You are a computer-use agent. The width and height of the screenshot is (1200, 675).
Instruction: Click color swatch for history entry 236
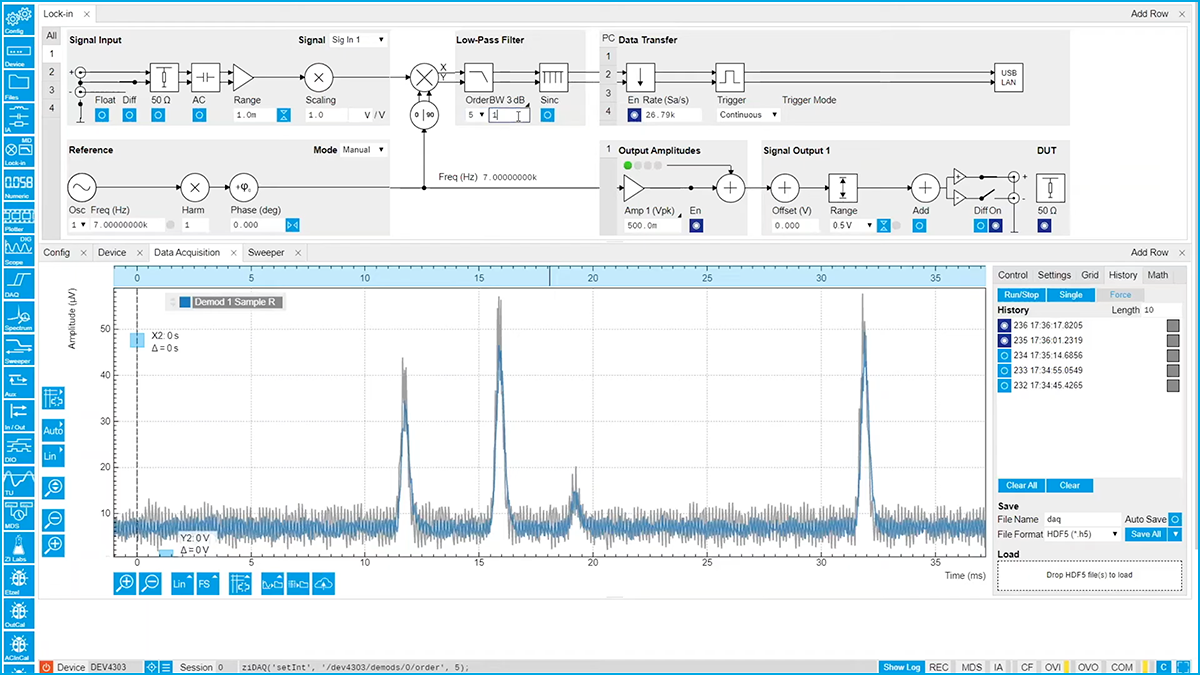[x=1173, y=325]
